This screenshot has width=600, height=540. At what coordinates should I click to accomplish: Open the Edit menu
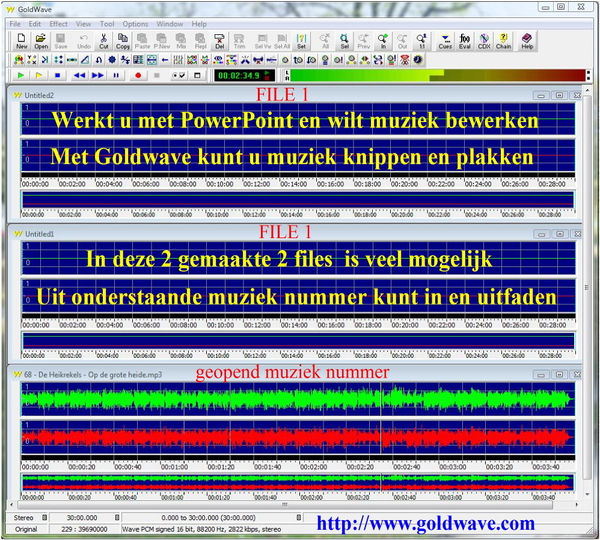(35, 24)
